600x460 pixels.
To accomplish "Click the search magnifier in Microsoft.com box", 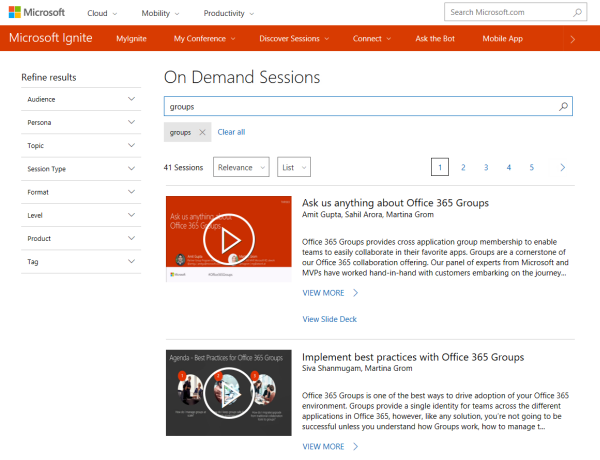I will [x=578, y=13].
